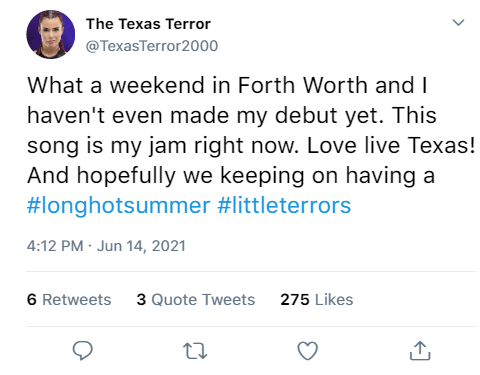Click the @TexasTerror2000 handle

(152, 46)
